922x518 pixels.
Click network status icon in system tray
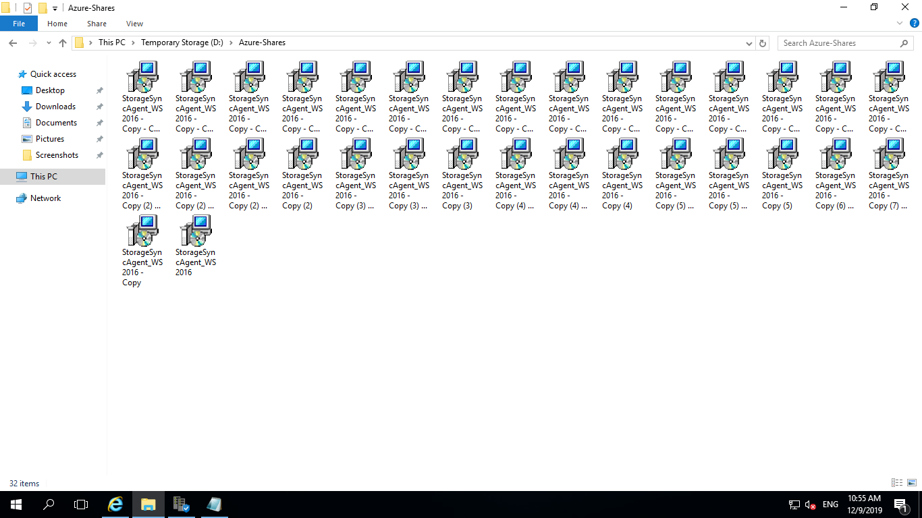(x=794, y=504)
